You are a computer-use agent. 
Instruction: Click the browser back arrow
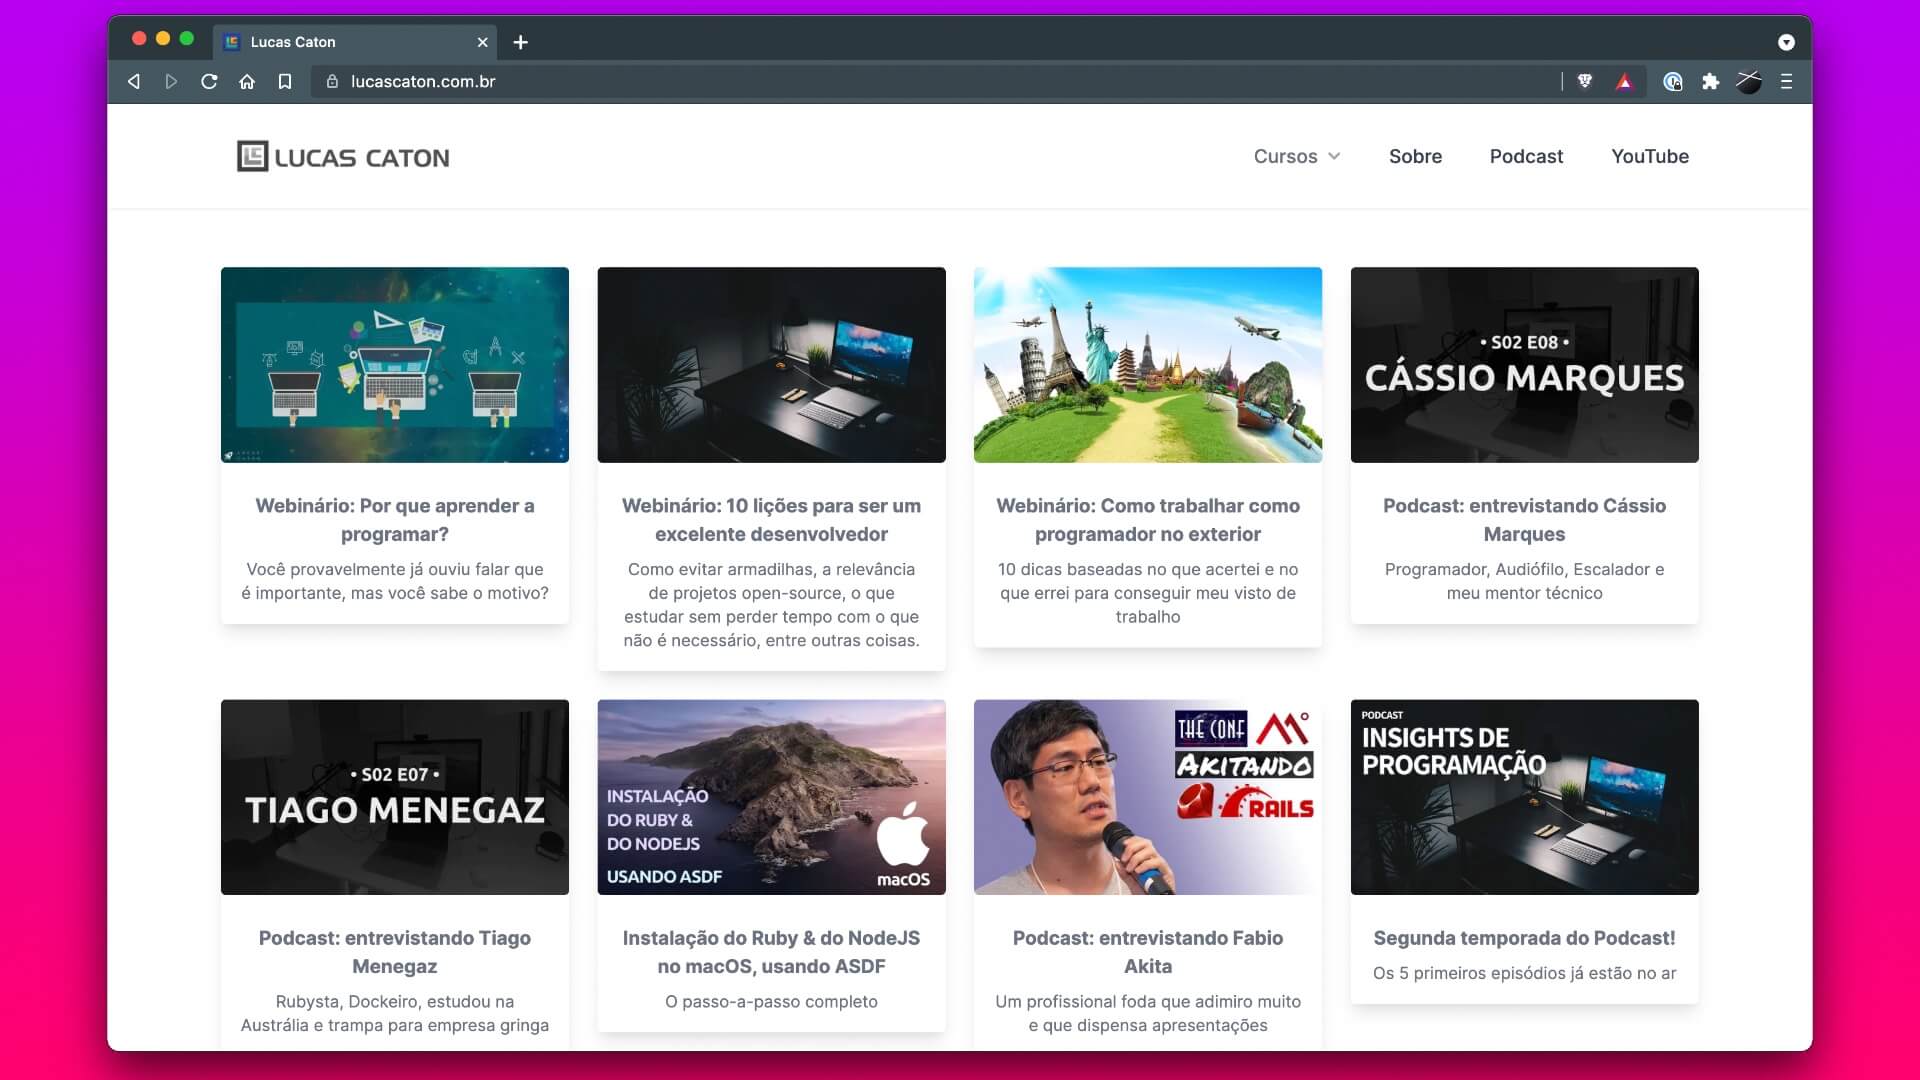[x=134, y=82]
